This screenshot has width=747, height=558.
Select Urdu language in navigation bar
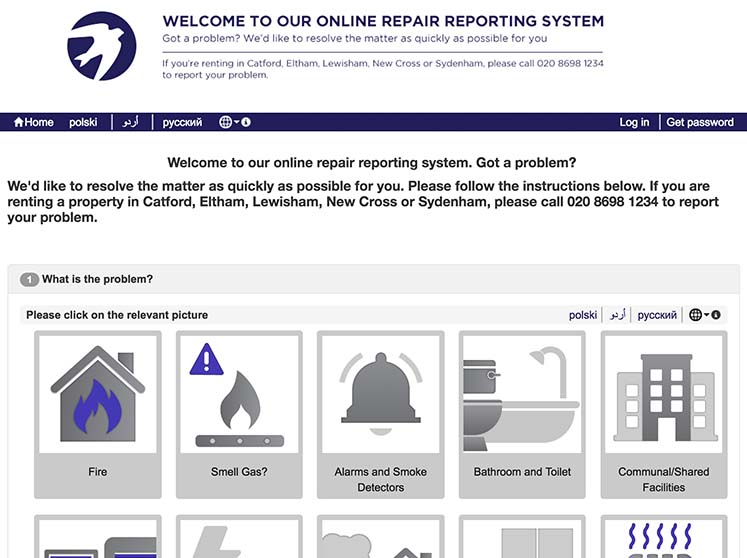(130, 122)
